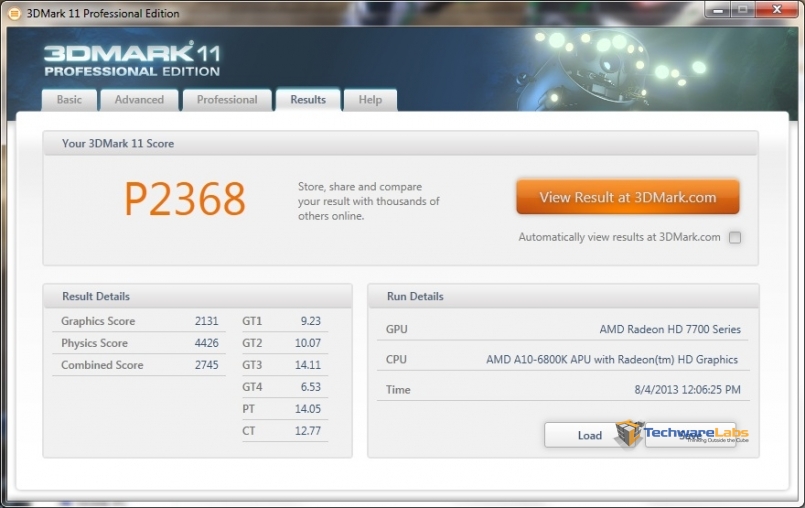The width and height of the screenshot is (805, 508).
Task: Click the GT4 value 6.53
Action: (x=311, y=387)
